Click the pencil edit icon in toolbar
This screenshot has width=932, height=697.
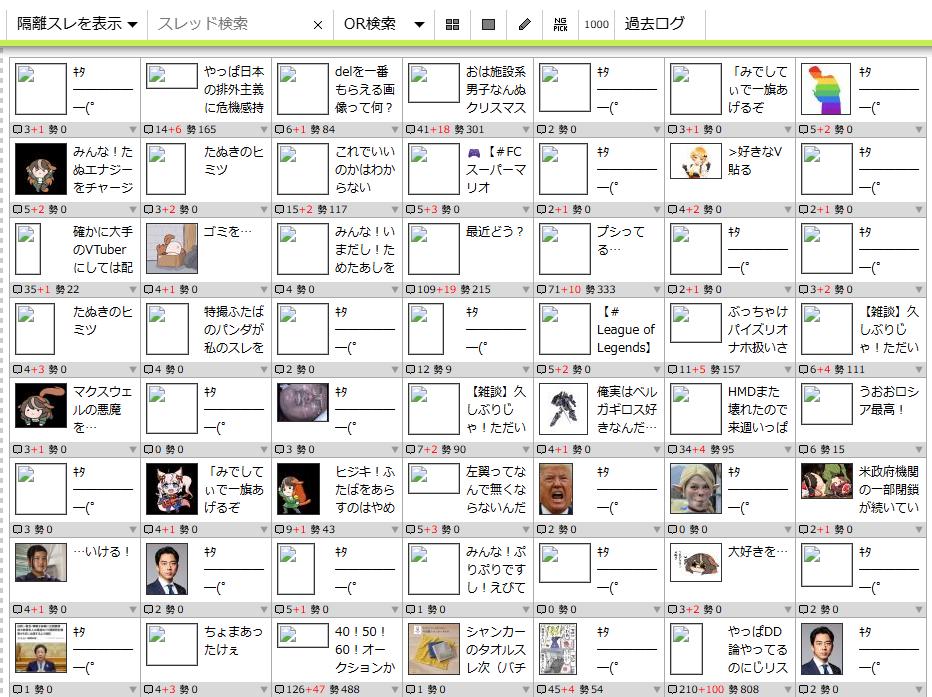(x=525, y=24)
